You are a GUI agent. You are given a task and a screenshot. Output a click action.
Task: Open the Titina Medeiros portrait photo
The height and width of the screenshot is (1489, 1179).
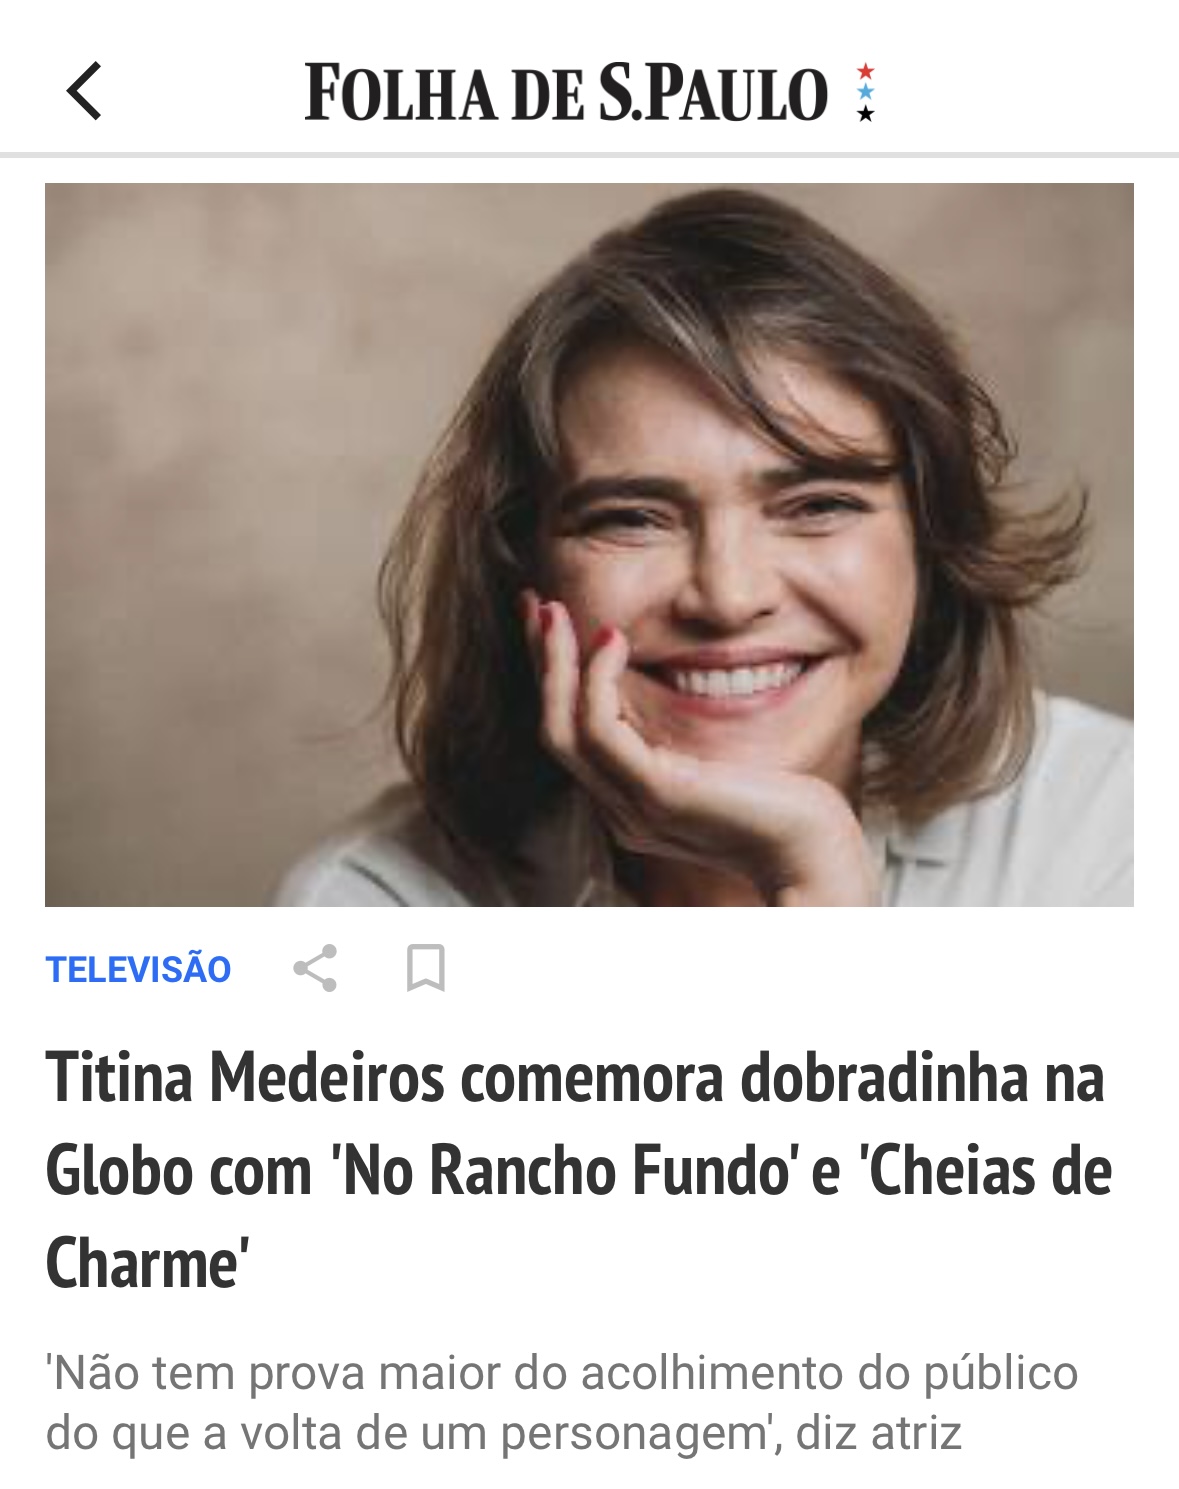click(589, 545)
